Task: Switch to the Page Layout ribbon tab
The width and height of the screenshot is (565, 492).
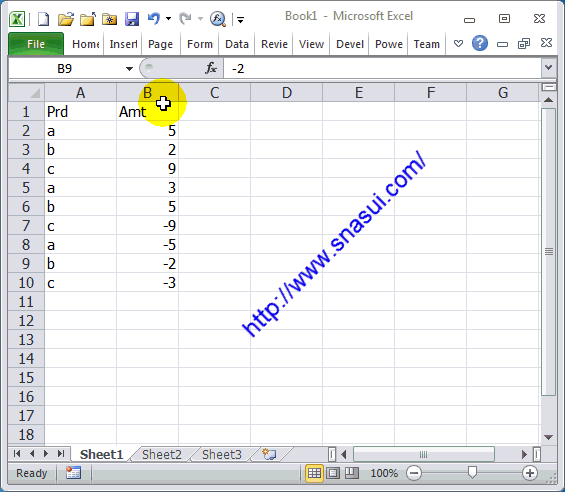Action: [x=160, y=44]
